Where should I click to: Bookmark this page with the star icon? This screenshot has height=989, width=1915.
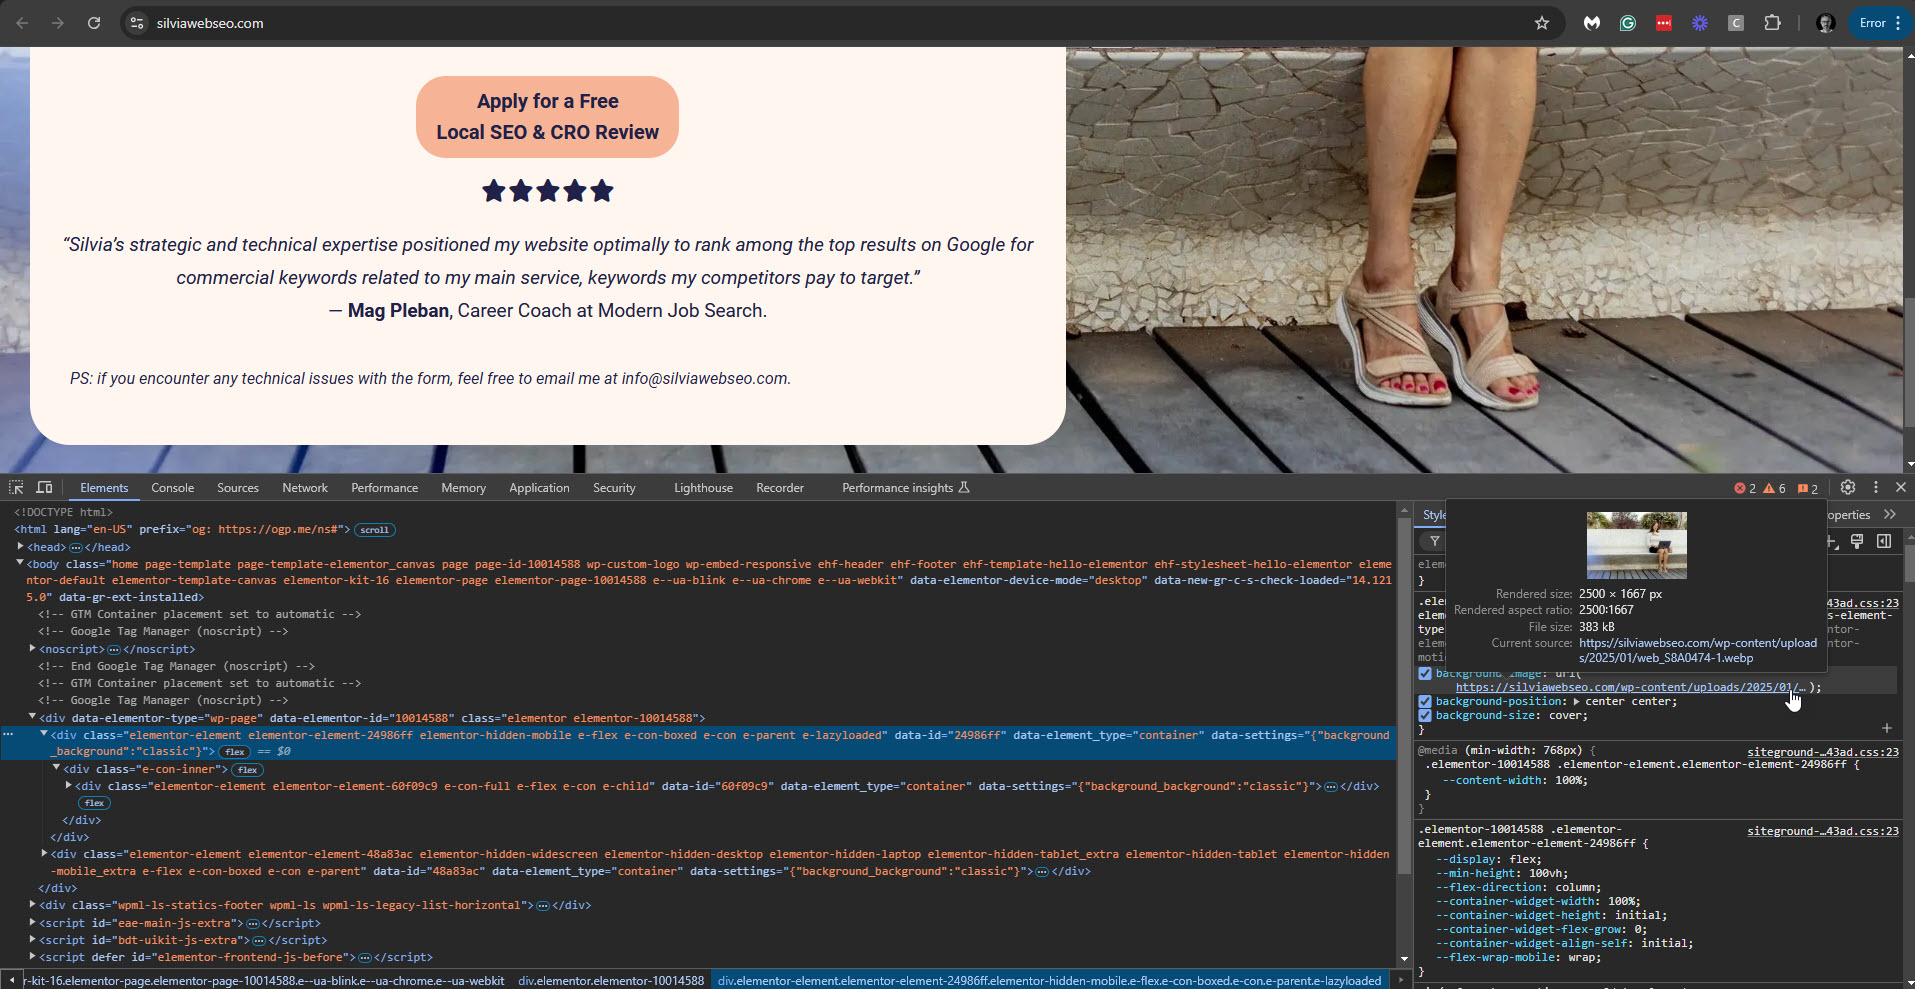(x=1542, y=23)
